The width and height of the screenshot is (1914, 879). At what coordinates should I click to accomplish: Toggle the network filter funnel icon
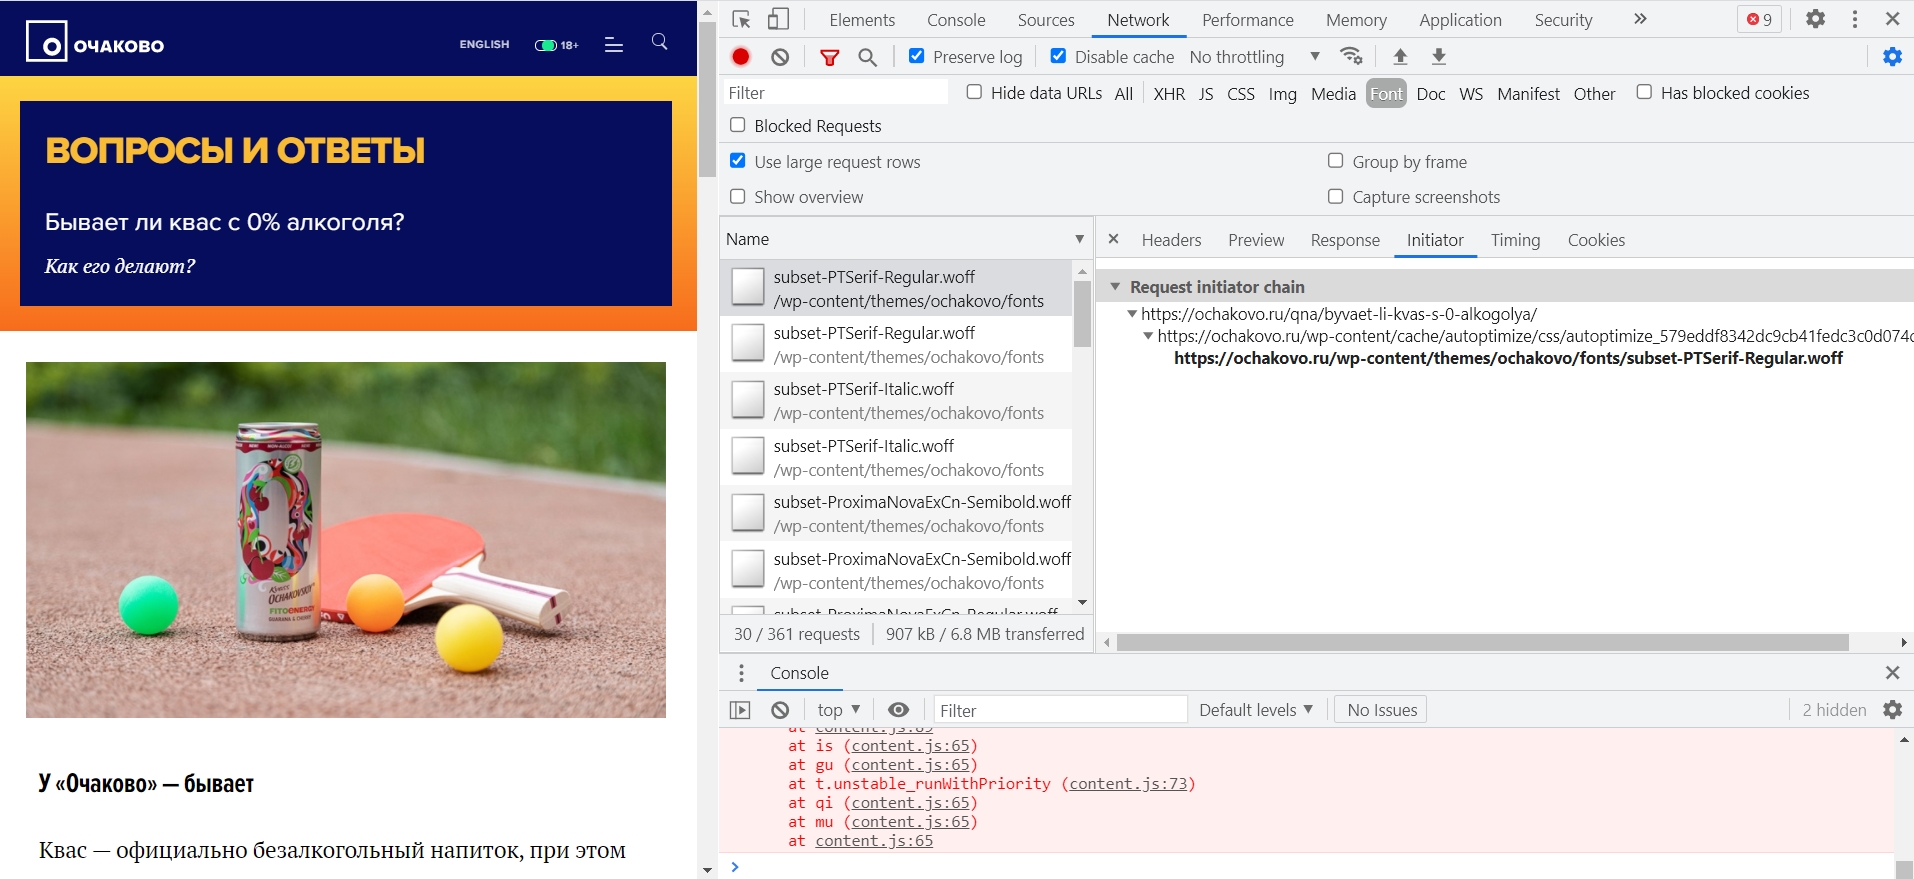pyautogui.click(x=829, y=57)
